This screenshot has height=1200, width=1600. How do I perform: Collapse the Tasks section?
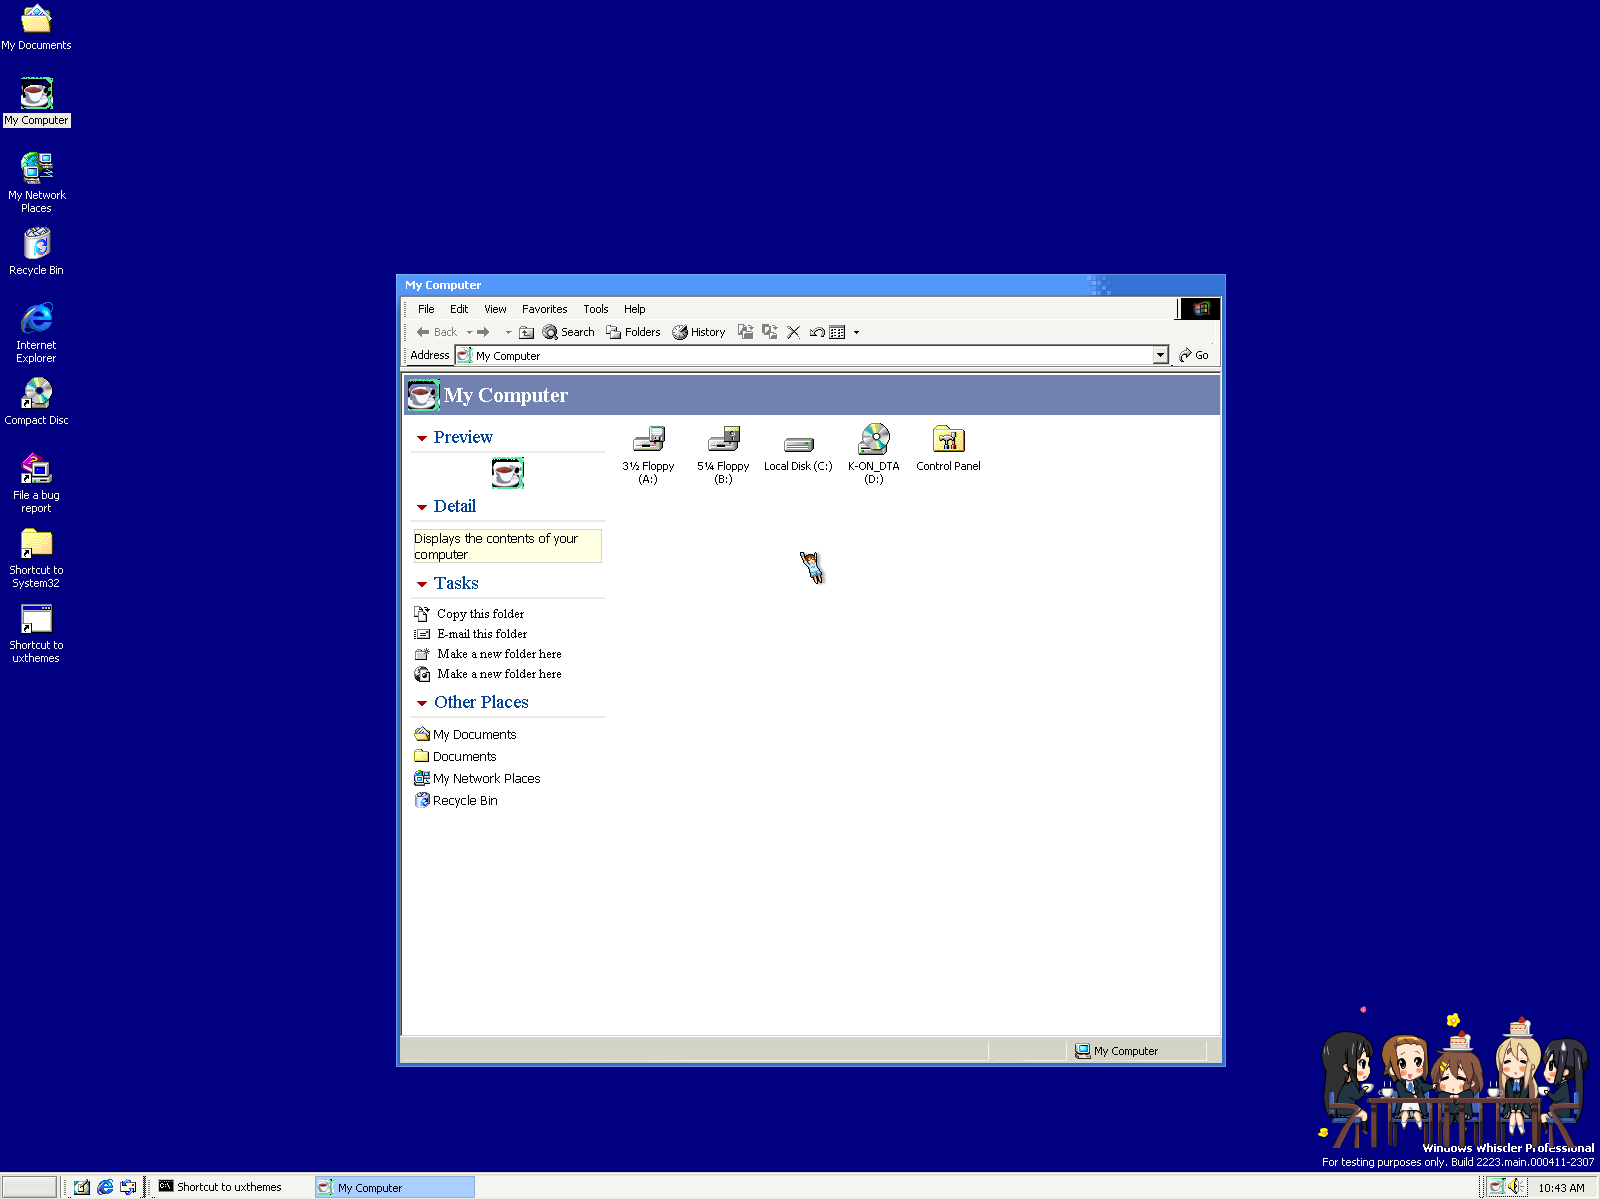[422, 584]
